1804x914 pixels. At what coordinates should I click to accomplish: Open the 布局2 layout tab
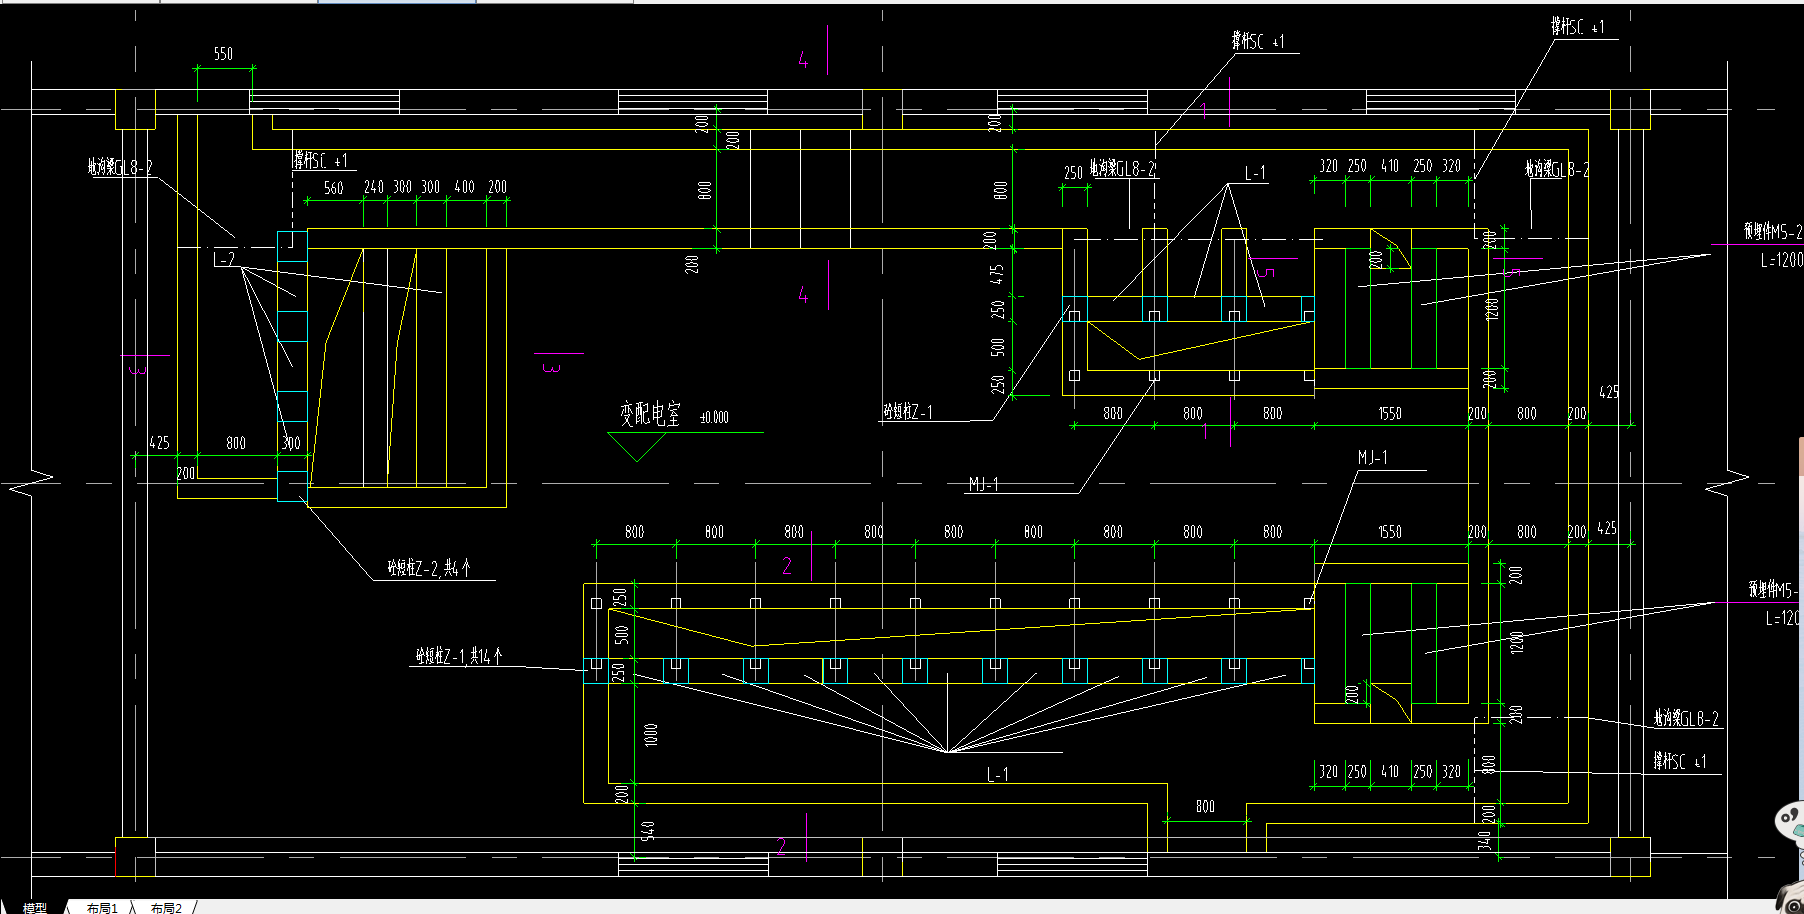[x=166, y=907]
